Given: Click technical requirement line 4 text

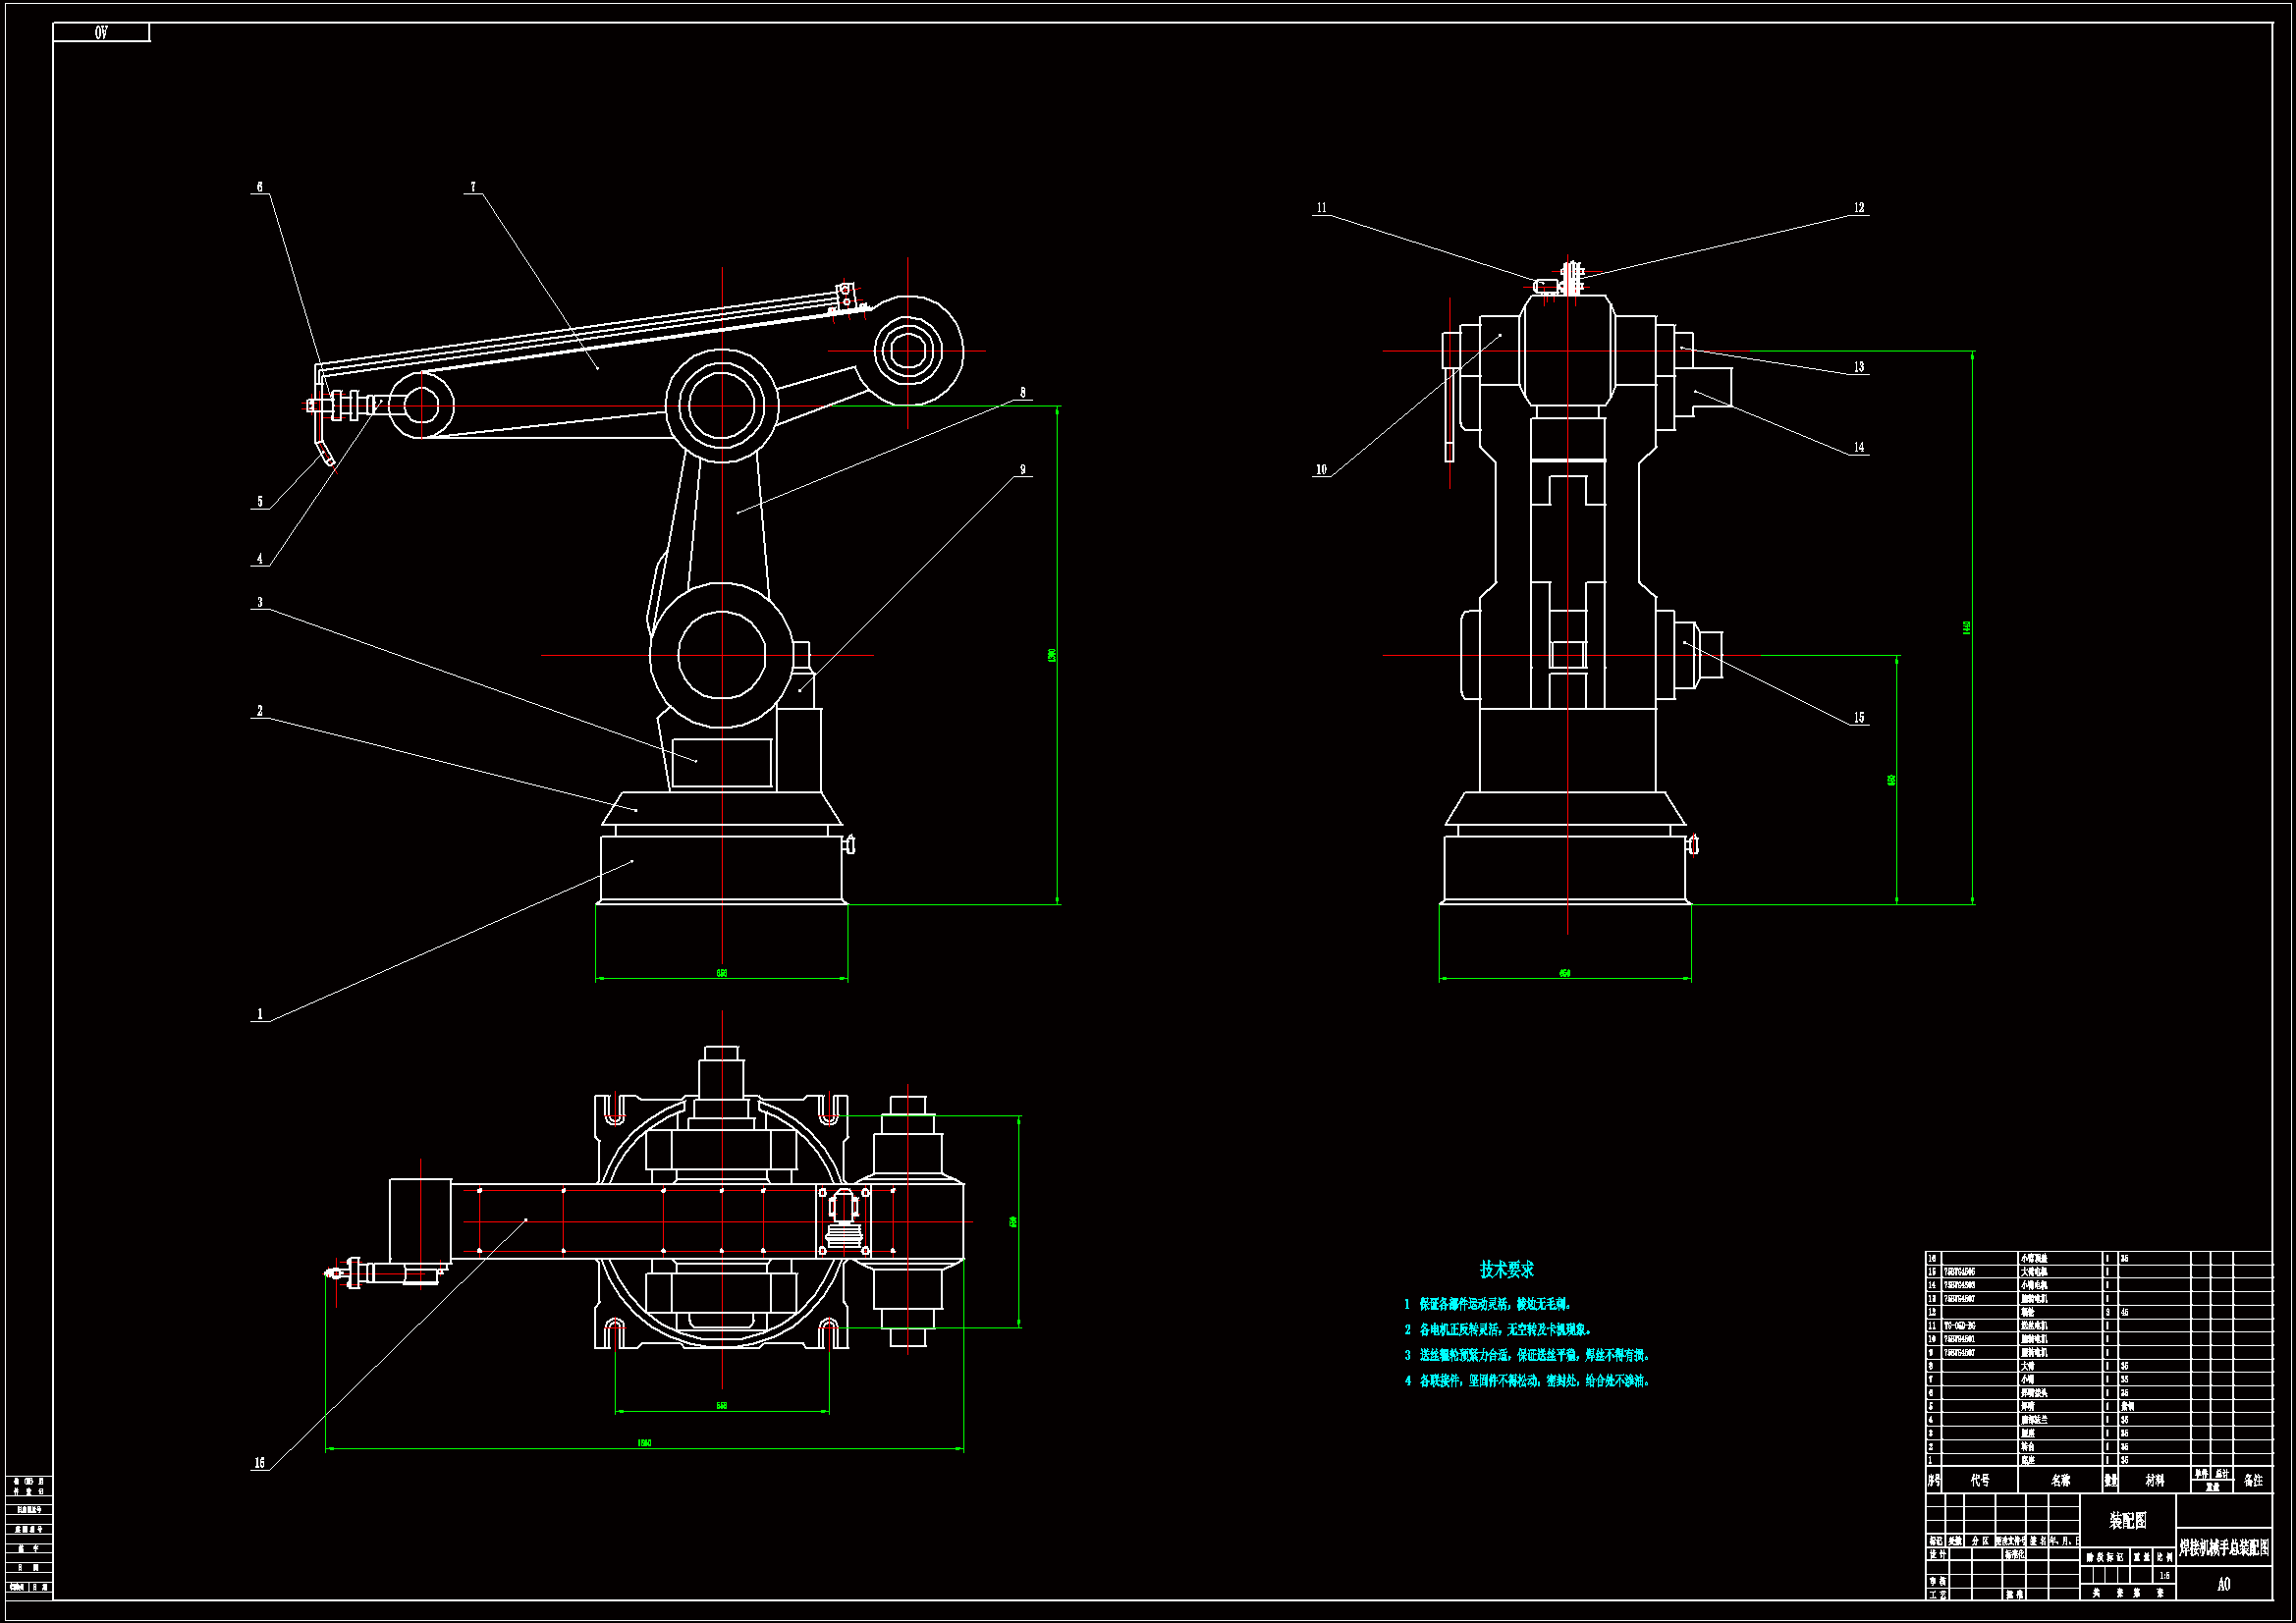Looking at the screenshot, I should [x=1532, y=1381].
